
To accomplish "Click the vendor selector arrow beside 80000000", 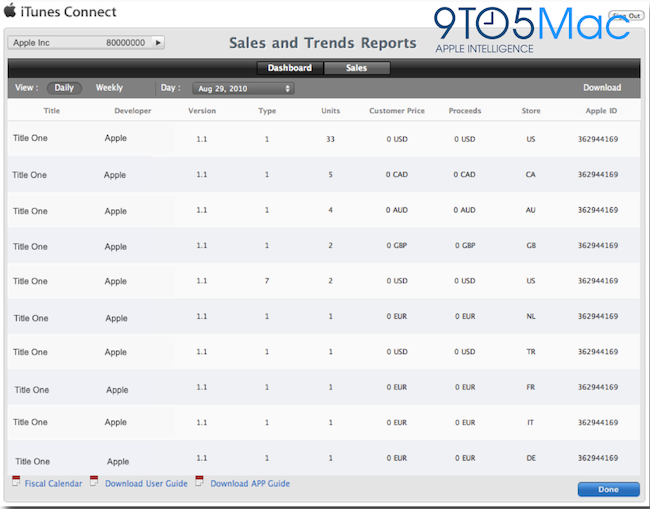I will [x=158, y=43].
